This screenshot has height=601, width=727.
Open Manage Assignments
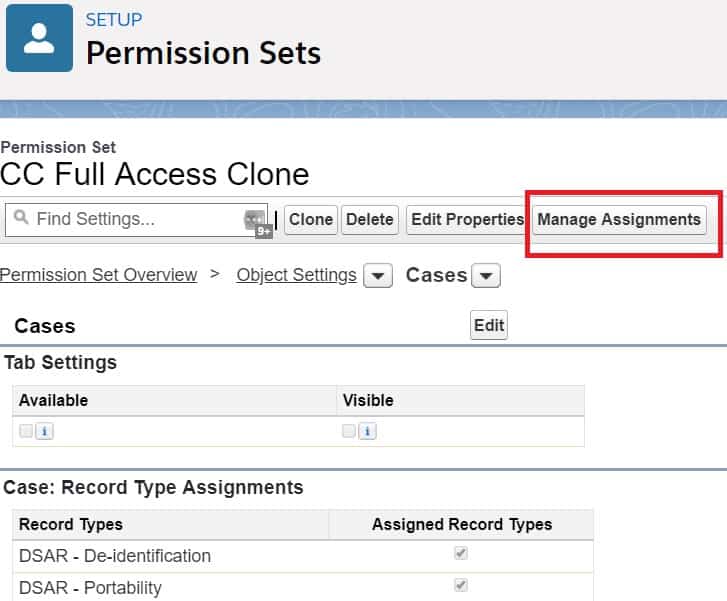(x=619, y=219)
